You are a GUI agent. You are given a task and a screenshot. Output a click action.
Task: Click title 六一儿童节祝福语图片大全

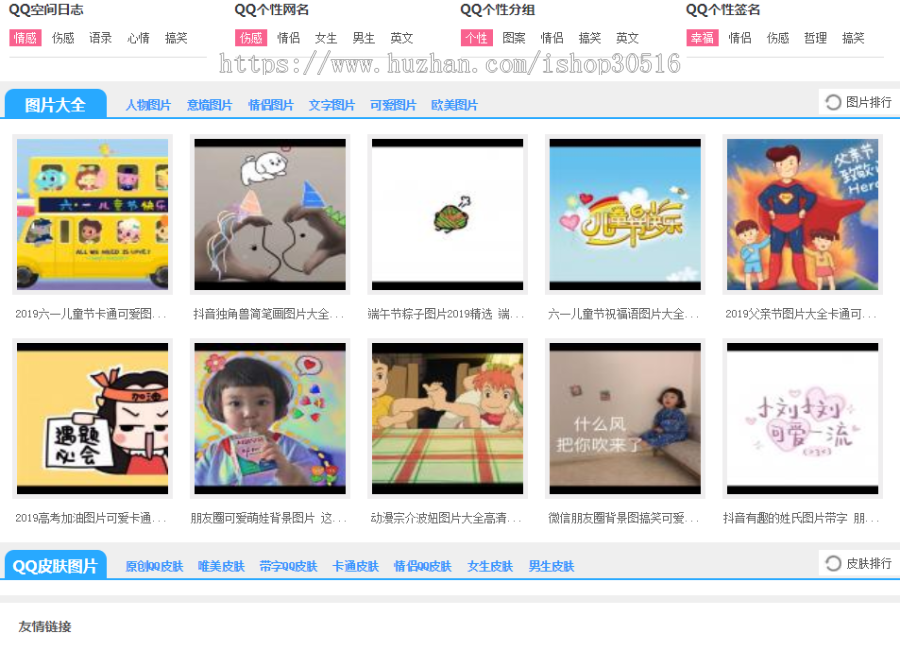(623, 314)
